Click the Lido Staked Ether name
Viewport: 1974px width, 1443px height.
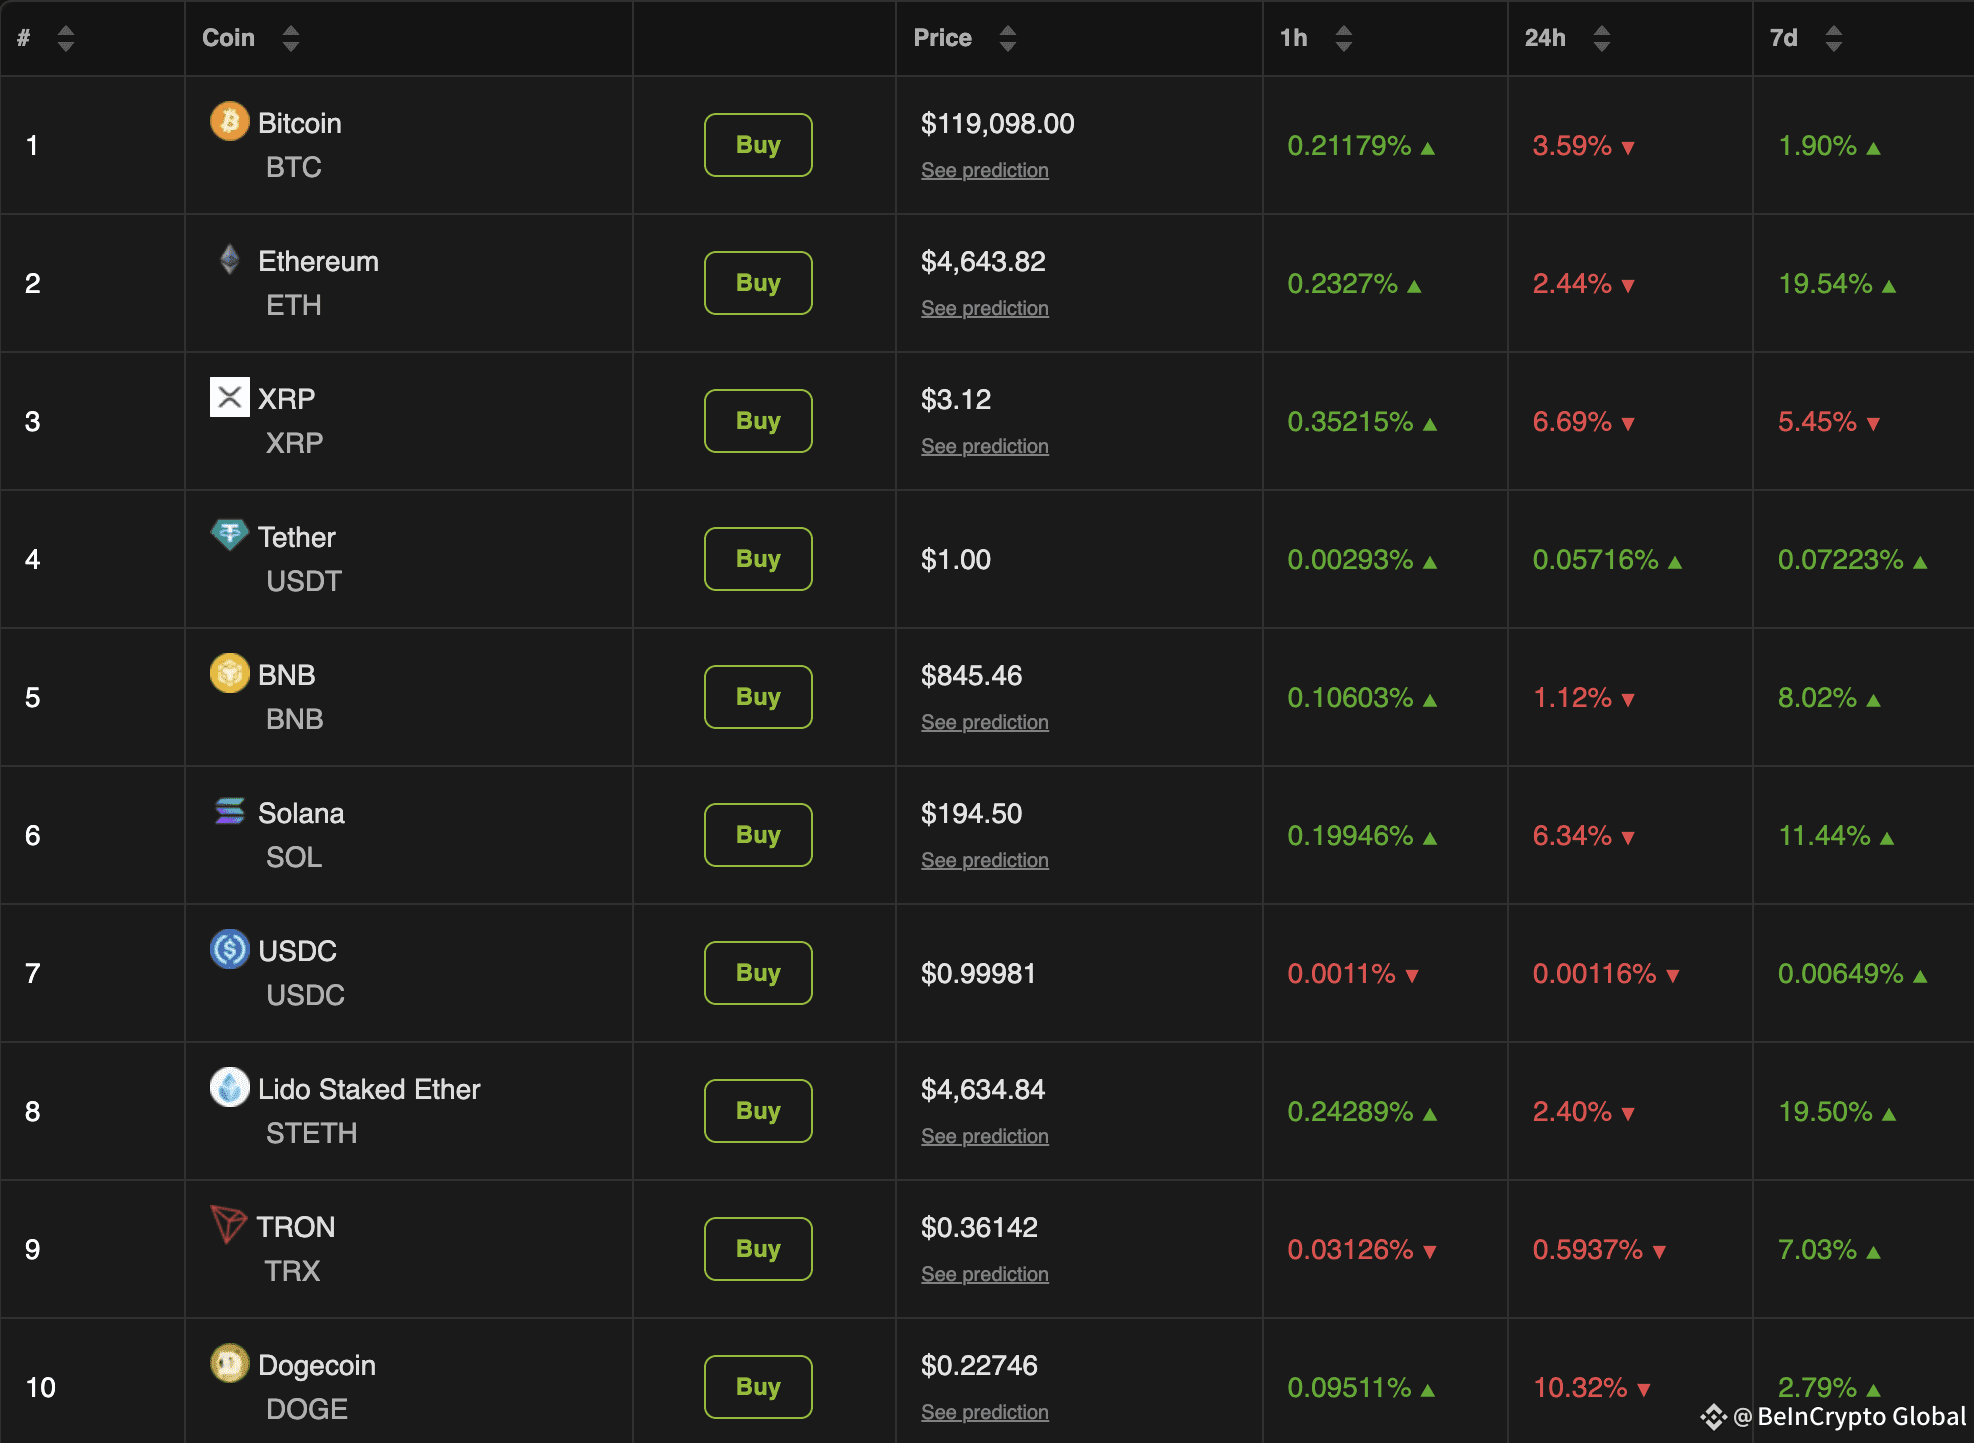click(x=369, y=1089)
